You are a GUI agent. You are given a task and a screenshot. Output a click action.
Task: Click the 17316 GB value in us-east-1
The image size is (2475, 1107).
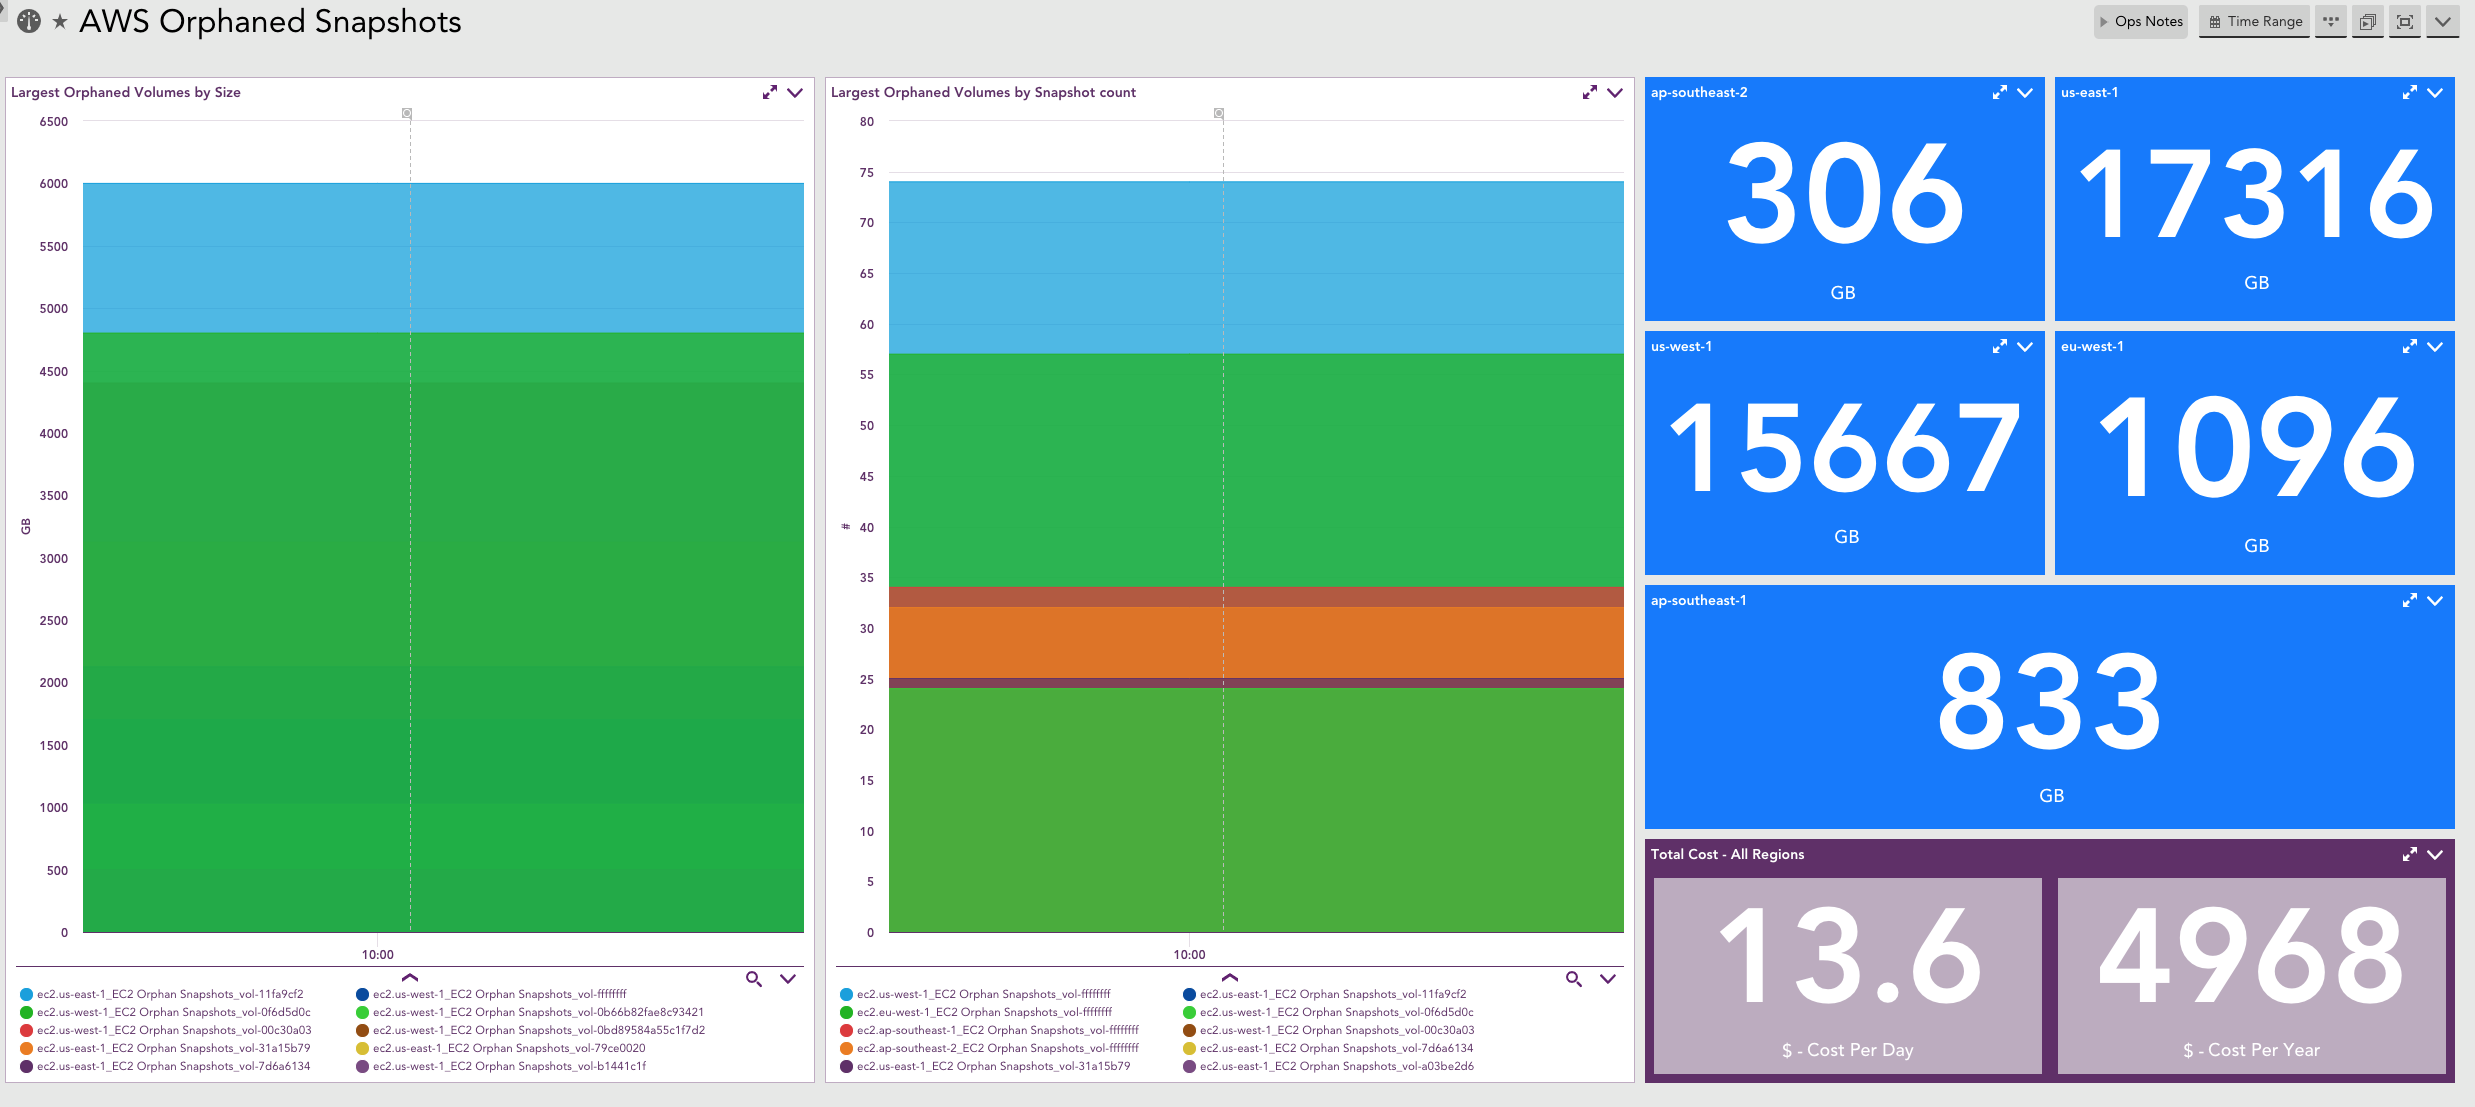coord(2256,193)
